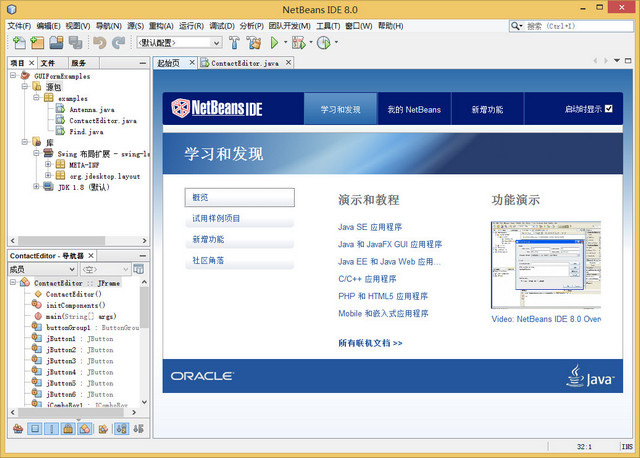640x458 pixels.
Task: Open the Refactor (重构) menu
Action: (x=161, y=25)
